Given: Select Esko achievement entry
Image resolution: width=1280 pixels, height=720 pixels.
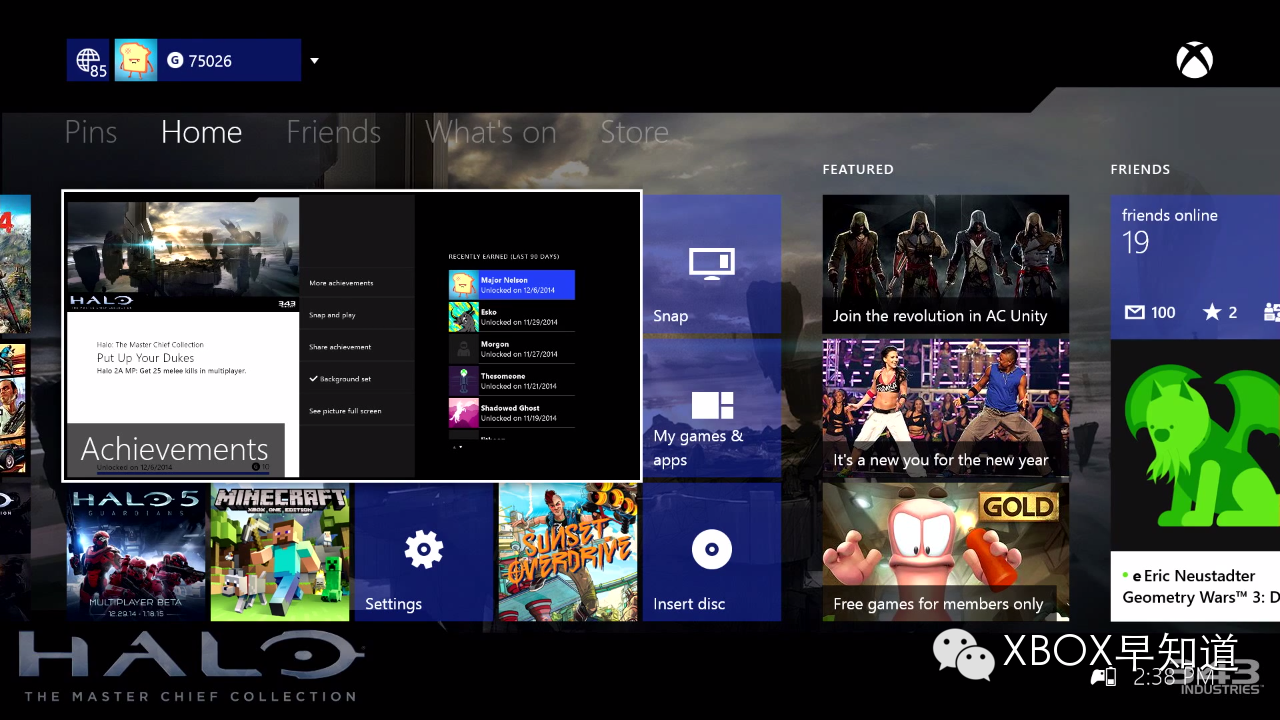Looking at the screenshot, I should [x=512, y=317].
